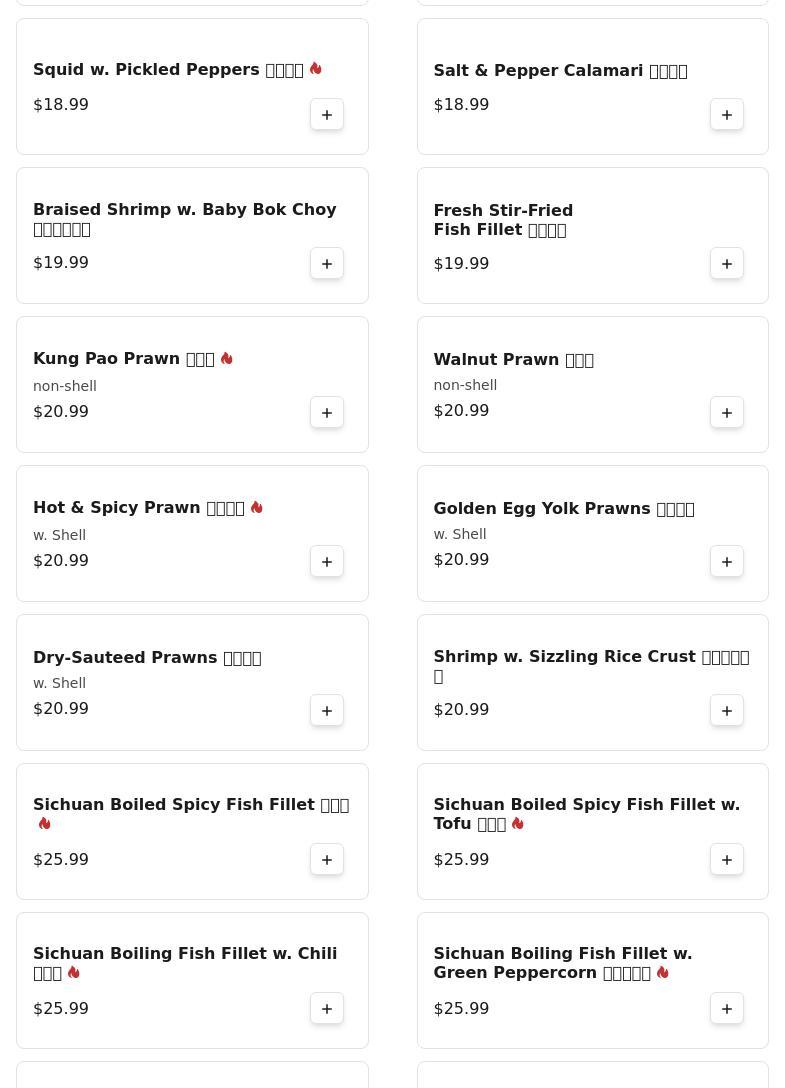Add Sichuan Boiled Spicy Fish Fillet
785x1088 pixels.
click(327, 860)
